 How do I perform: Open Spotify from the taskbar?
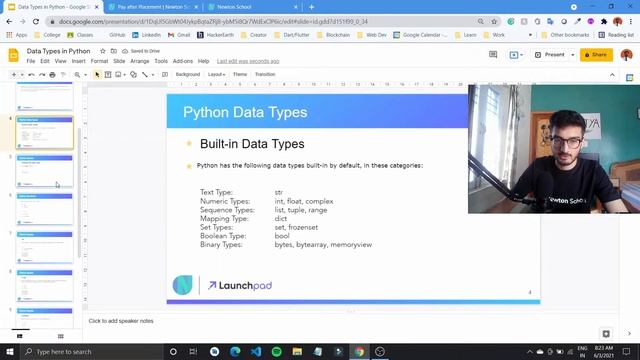click(277, 351)
